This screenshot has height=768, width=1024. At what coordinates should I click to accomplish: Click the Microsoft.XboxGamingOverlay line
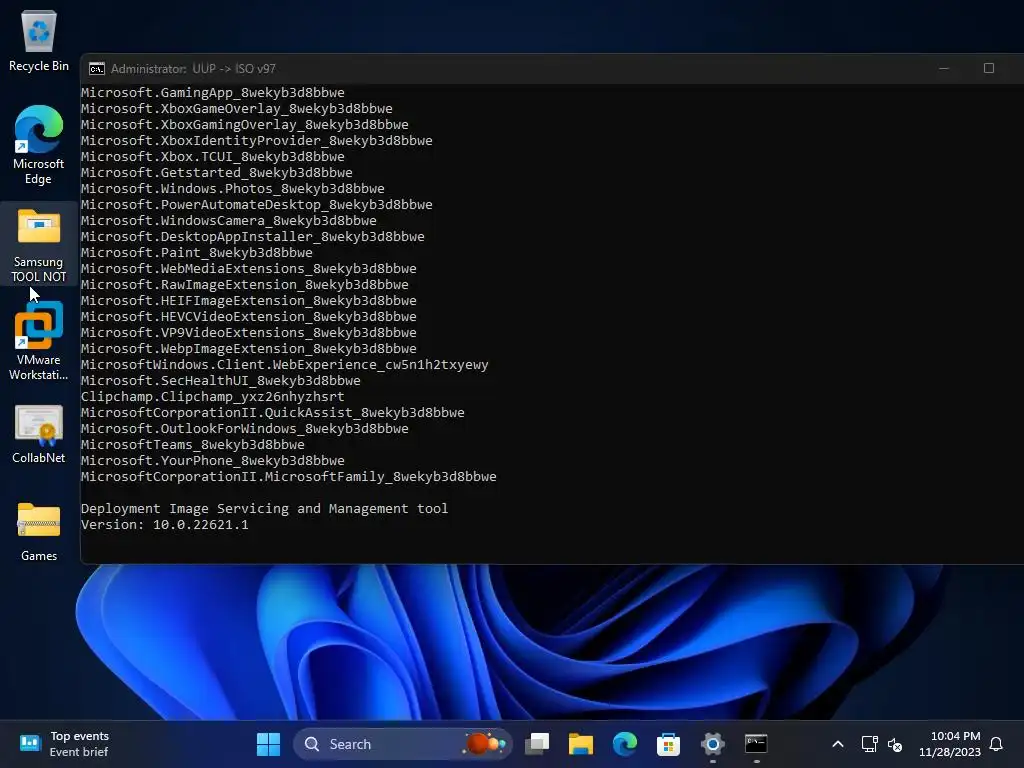tap(245, 125)
